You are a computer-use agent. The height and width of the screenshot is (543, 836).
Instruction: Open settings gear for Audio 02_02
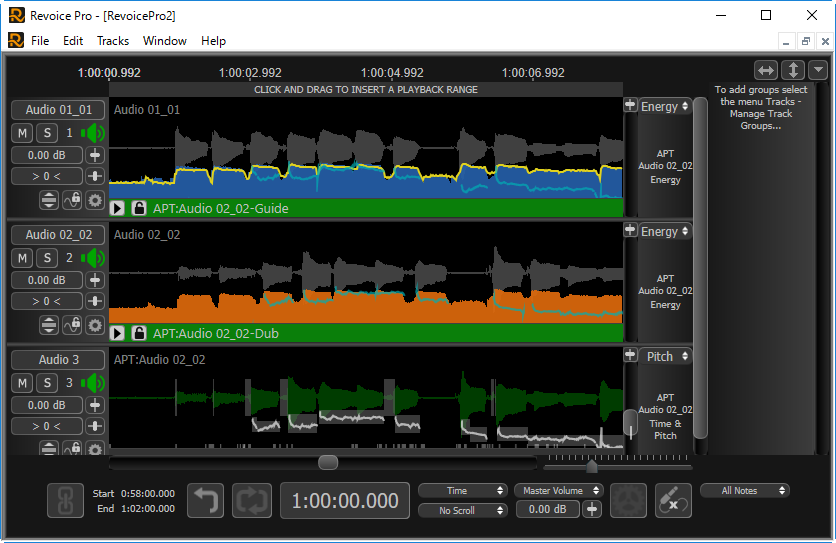[x=95, y=325]
